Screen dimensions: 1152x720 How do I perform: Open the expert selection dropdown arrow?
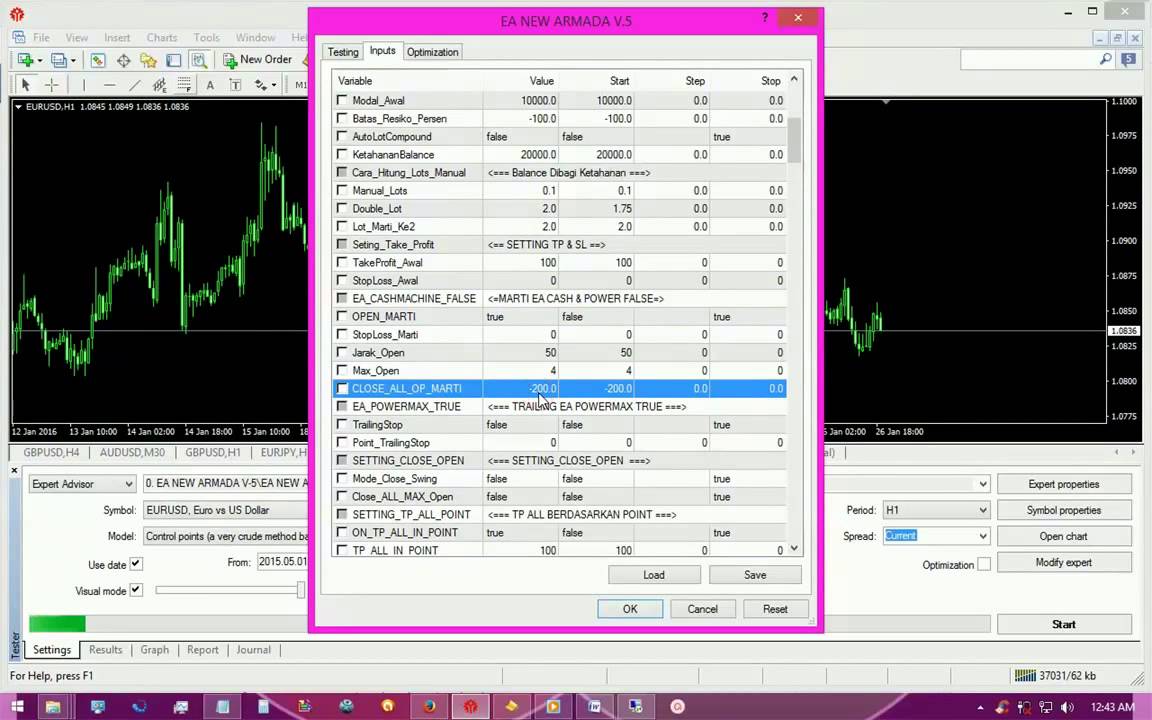982,484
